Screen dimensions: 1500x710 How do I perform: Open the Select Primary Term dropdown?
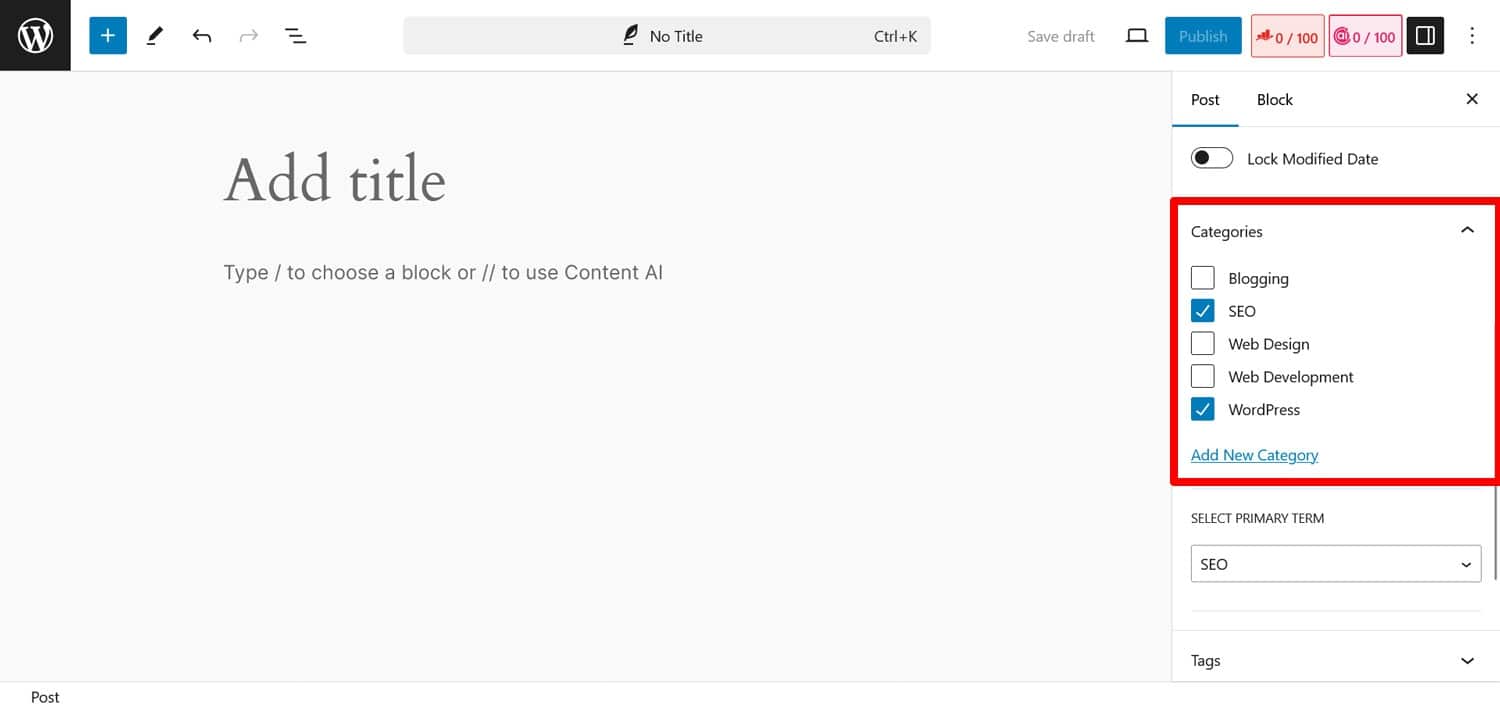(x=1335, y=563)
